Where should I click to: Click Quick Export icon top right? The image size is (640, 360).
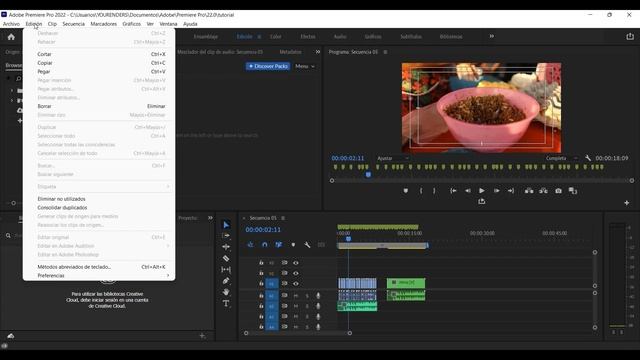pos(630,36)
